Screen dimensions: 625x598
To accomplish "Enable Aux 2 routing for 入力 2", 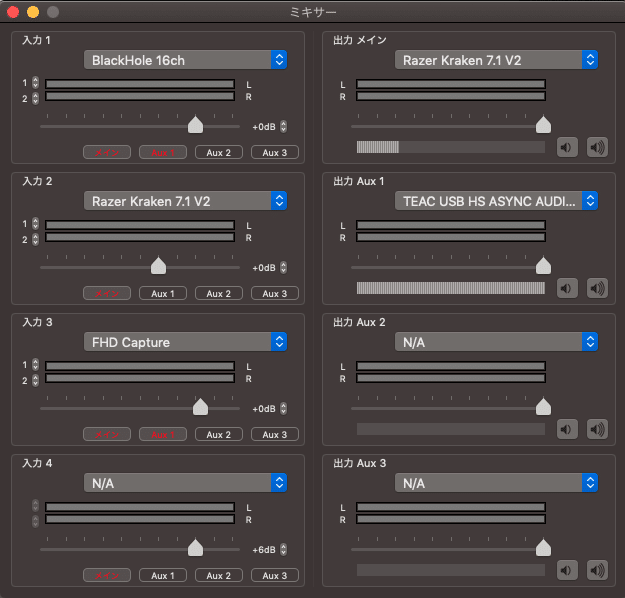I will [x=219, y=294].
